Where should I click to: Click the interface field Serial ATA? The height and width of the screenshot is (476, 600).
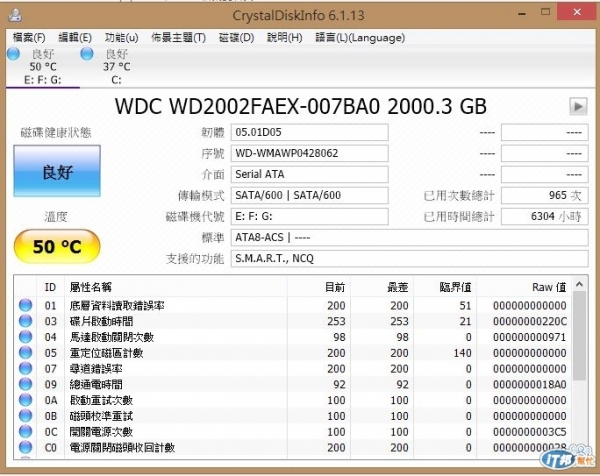(310, 174)
